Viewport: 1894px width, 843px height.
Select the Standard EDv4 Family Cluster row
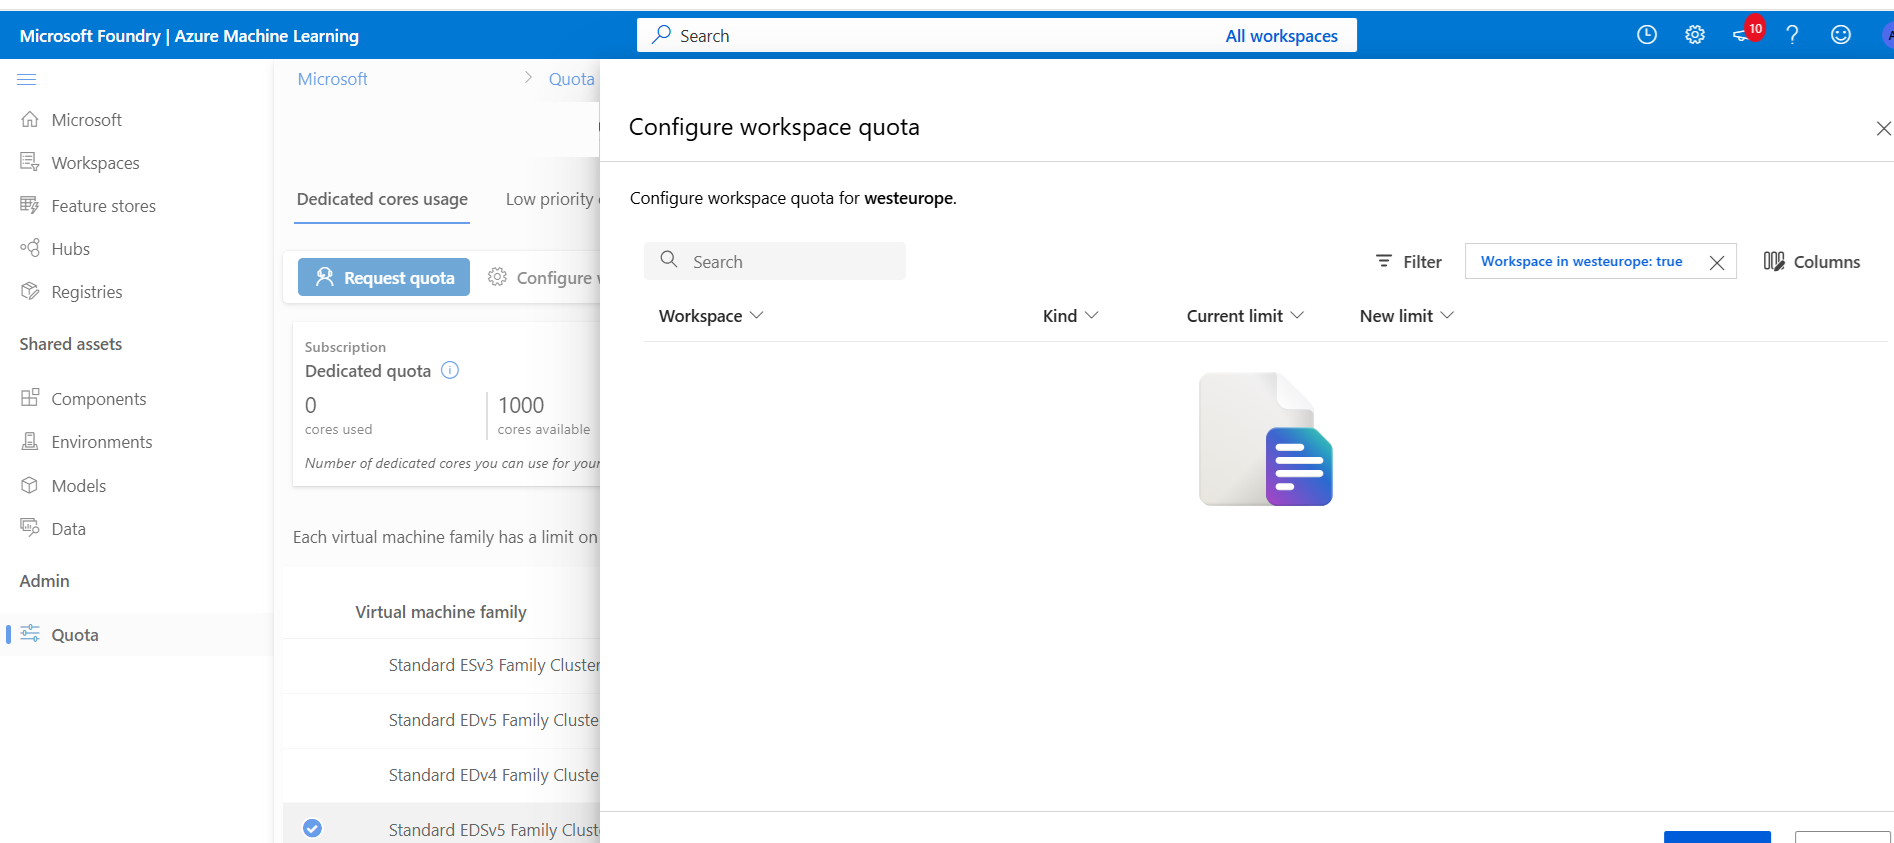click(x=441, y=775)
